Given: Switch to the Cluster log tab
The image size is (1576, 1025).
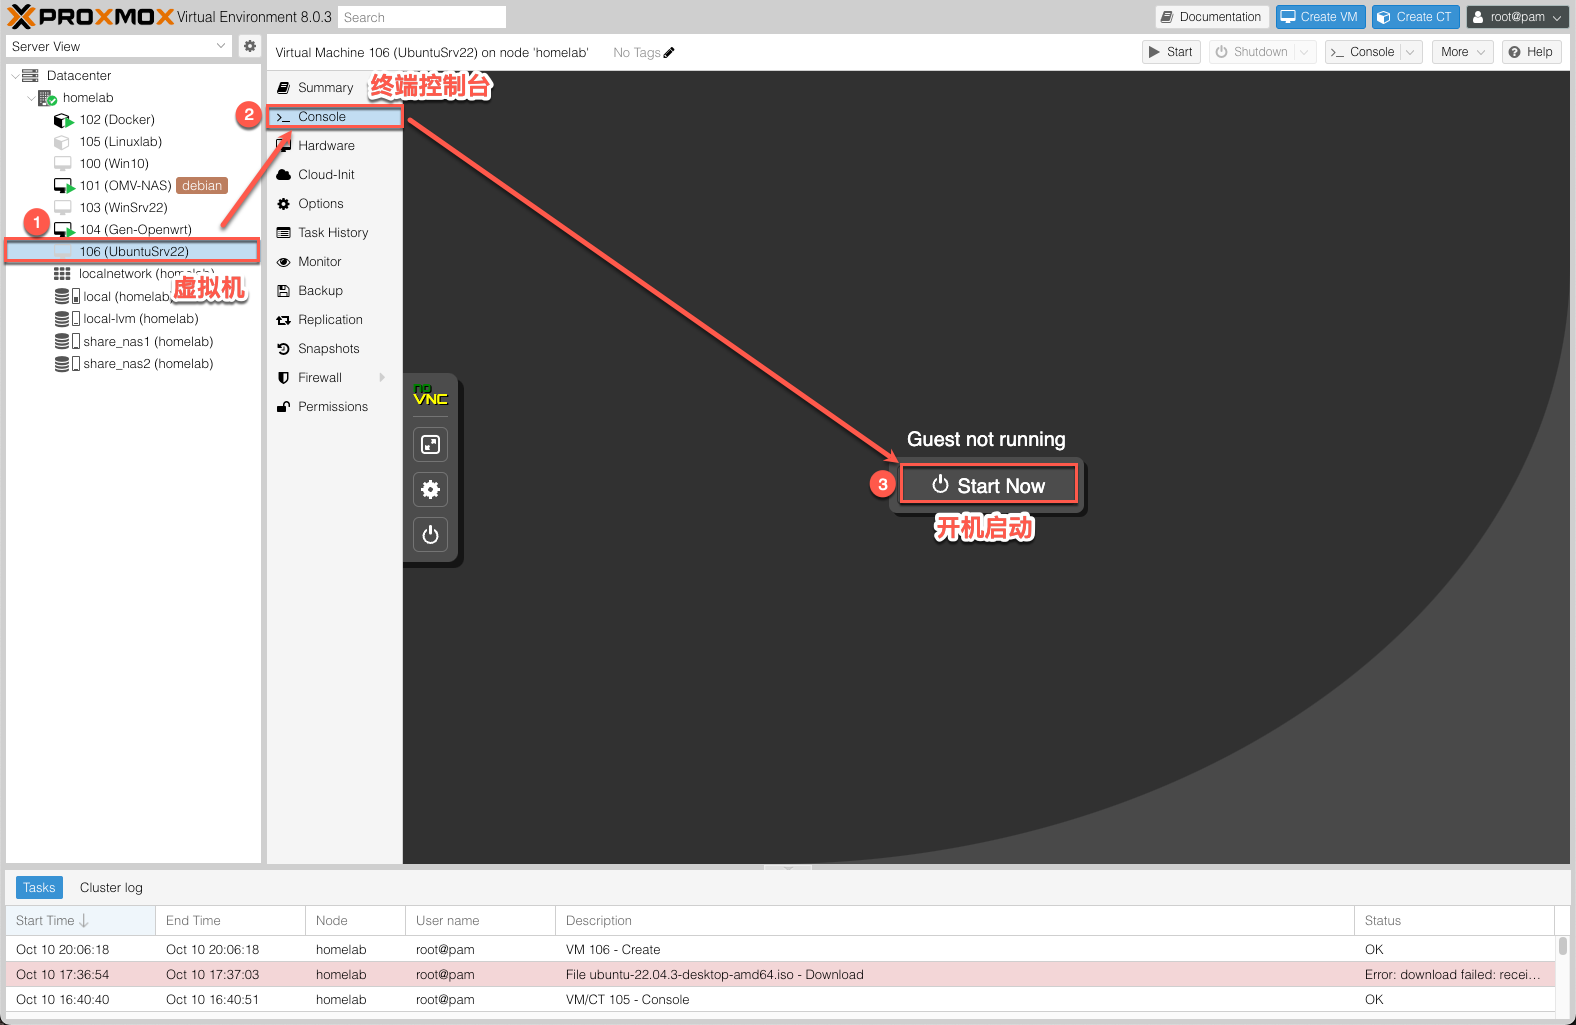Looking at the screenshot, I should [111, 888].
